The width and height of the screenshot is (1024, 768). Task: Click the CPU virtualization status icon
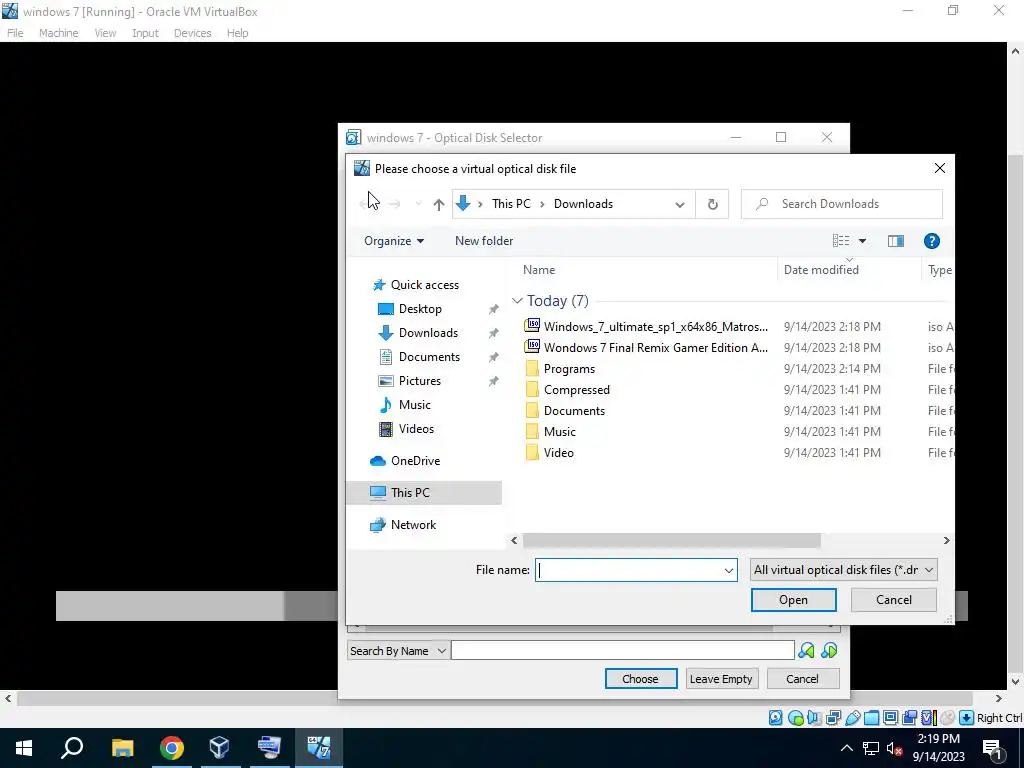(x=928, y=718)
